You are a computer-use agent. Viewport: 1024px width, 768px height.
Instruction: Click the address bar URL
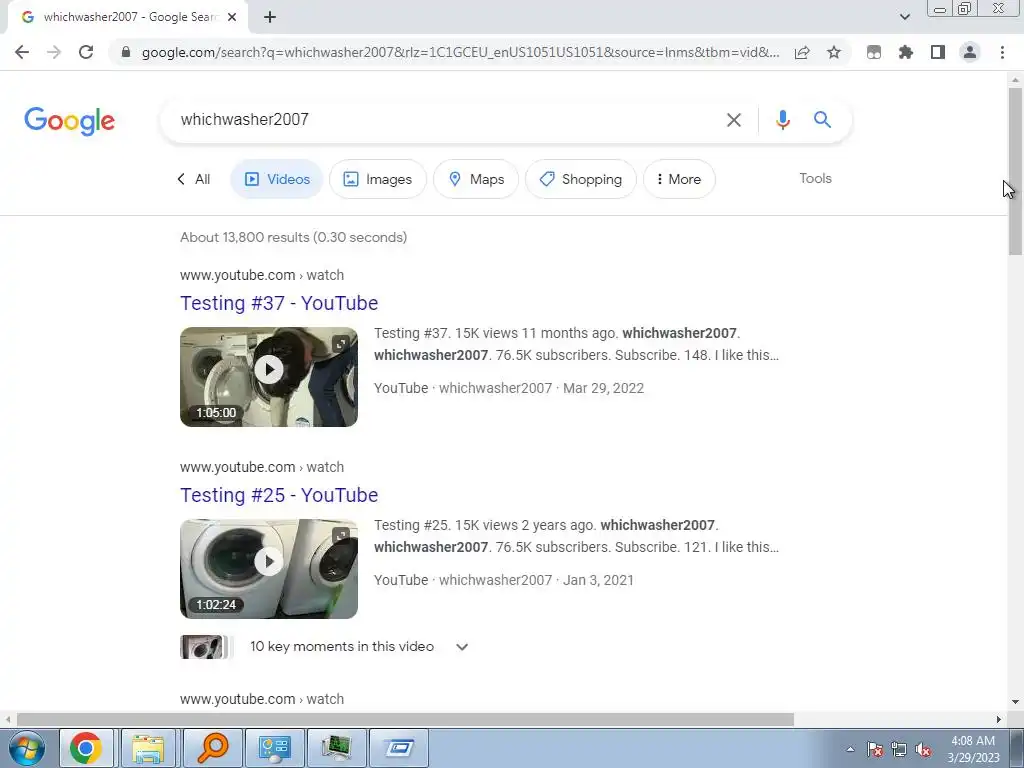(460, 52)
